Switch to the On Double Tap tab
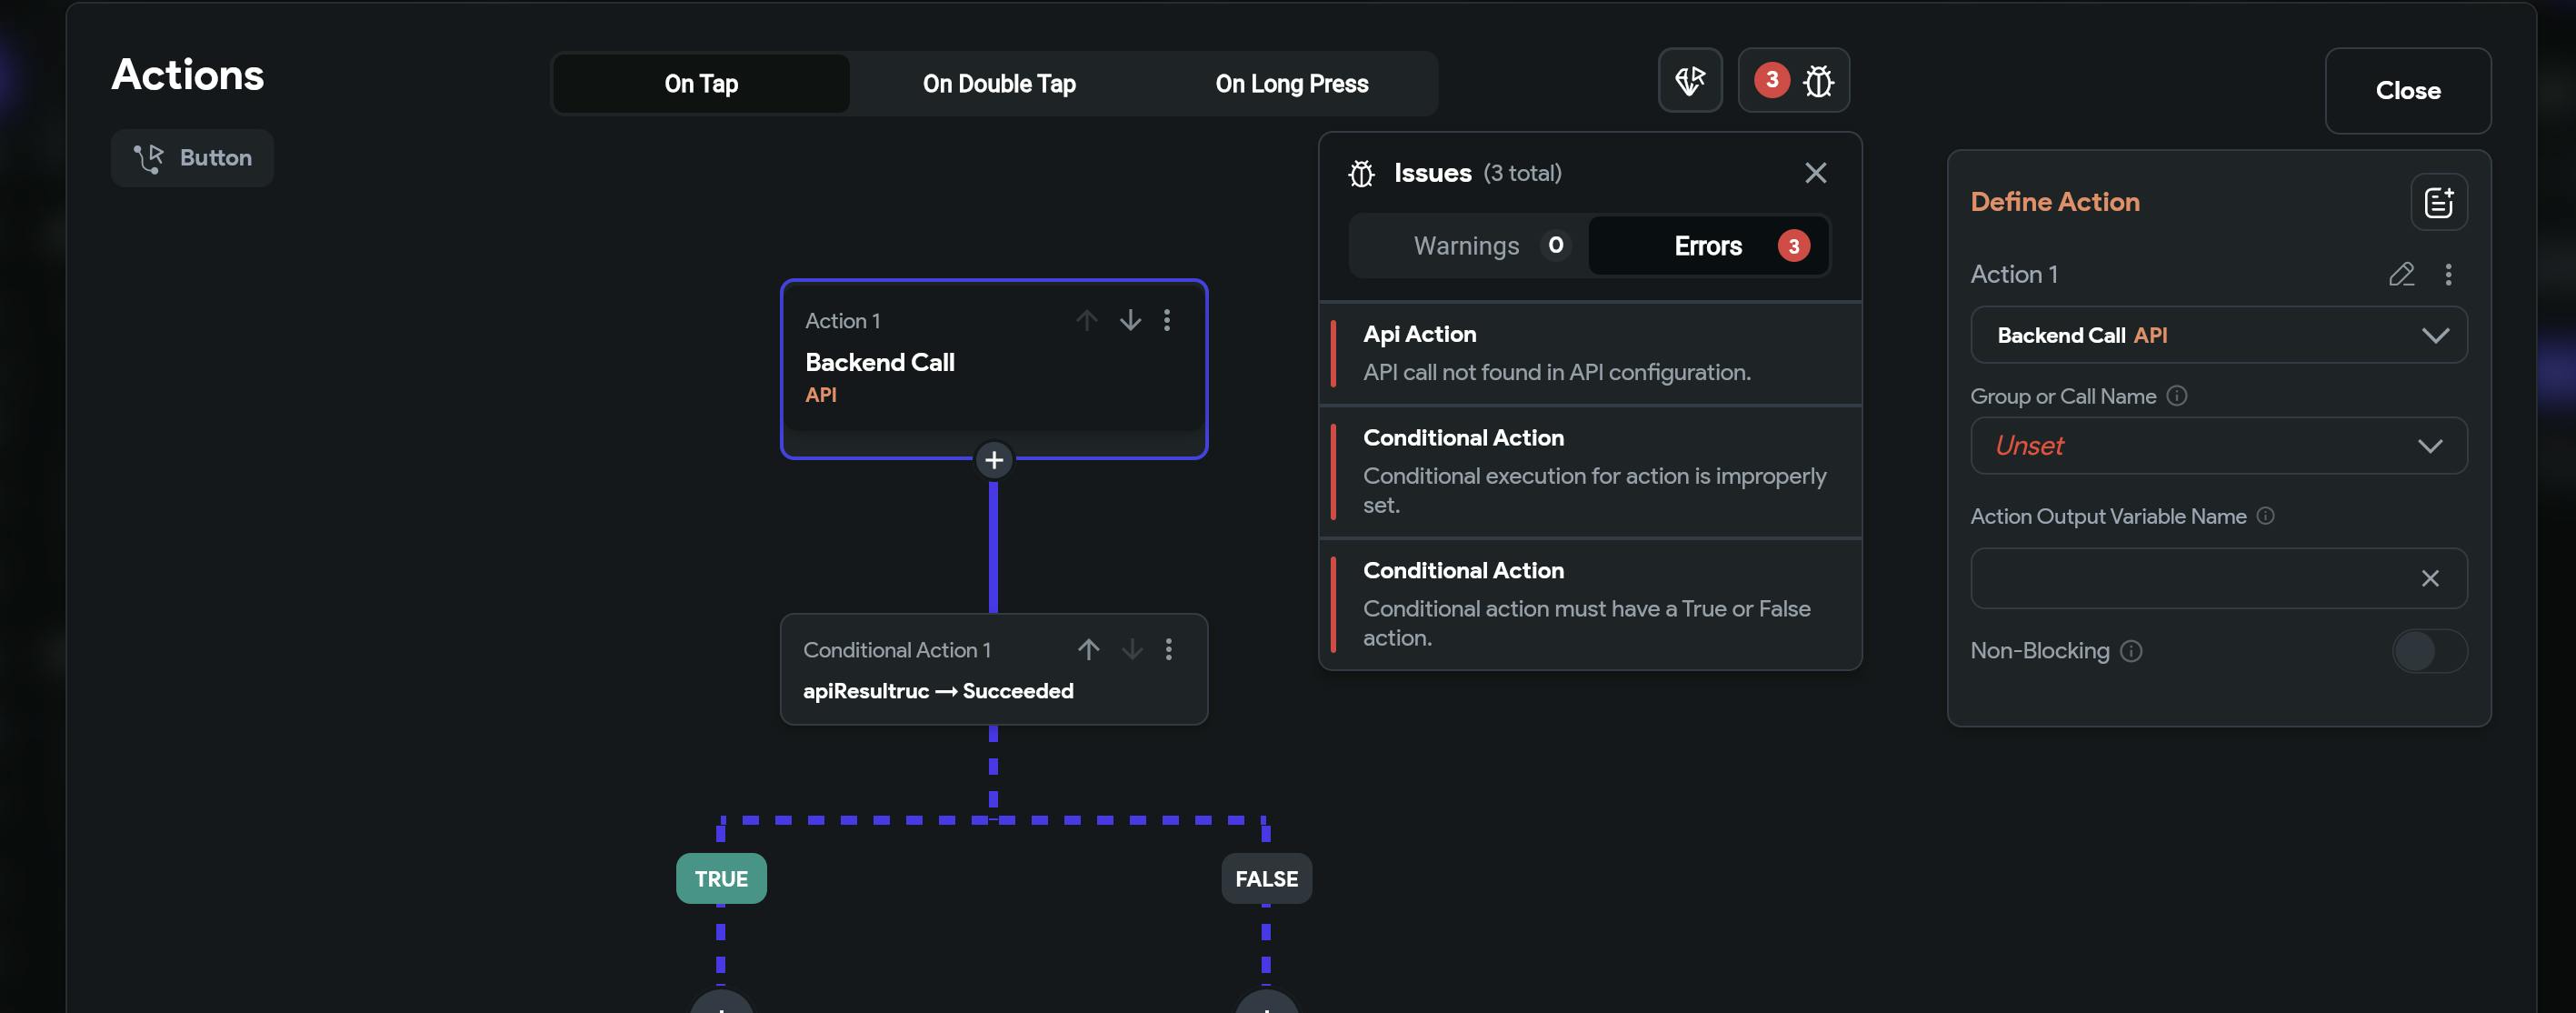Screen dimensions: 2576x1013 (x=998, y=84)
